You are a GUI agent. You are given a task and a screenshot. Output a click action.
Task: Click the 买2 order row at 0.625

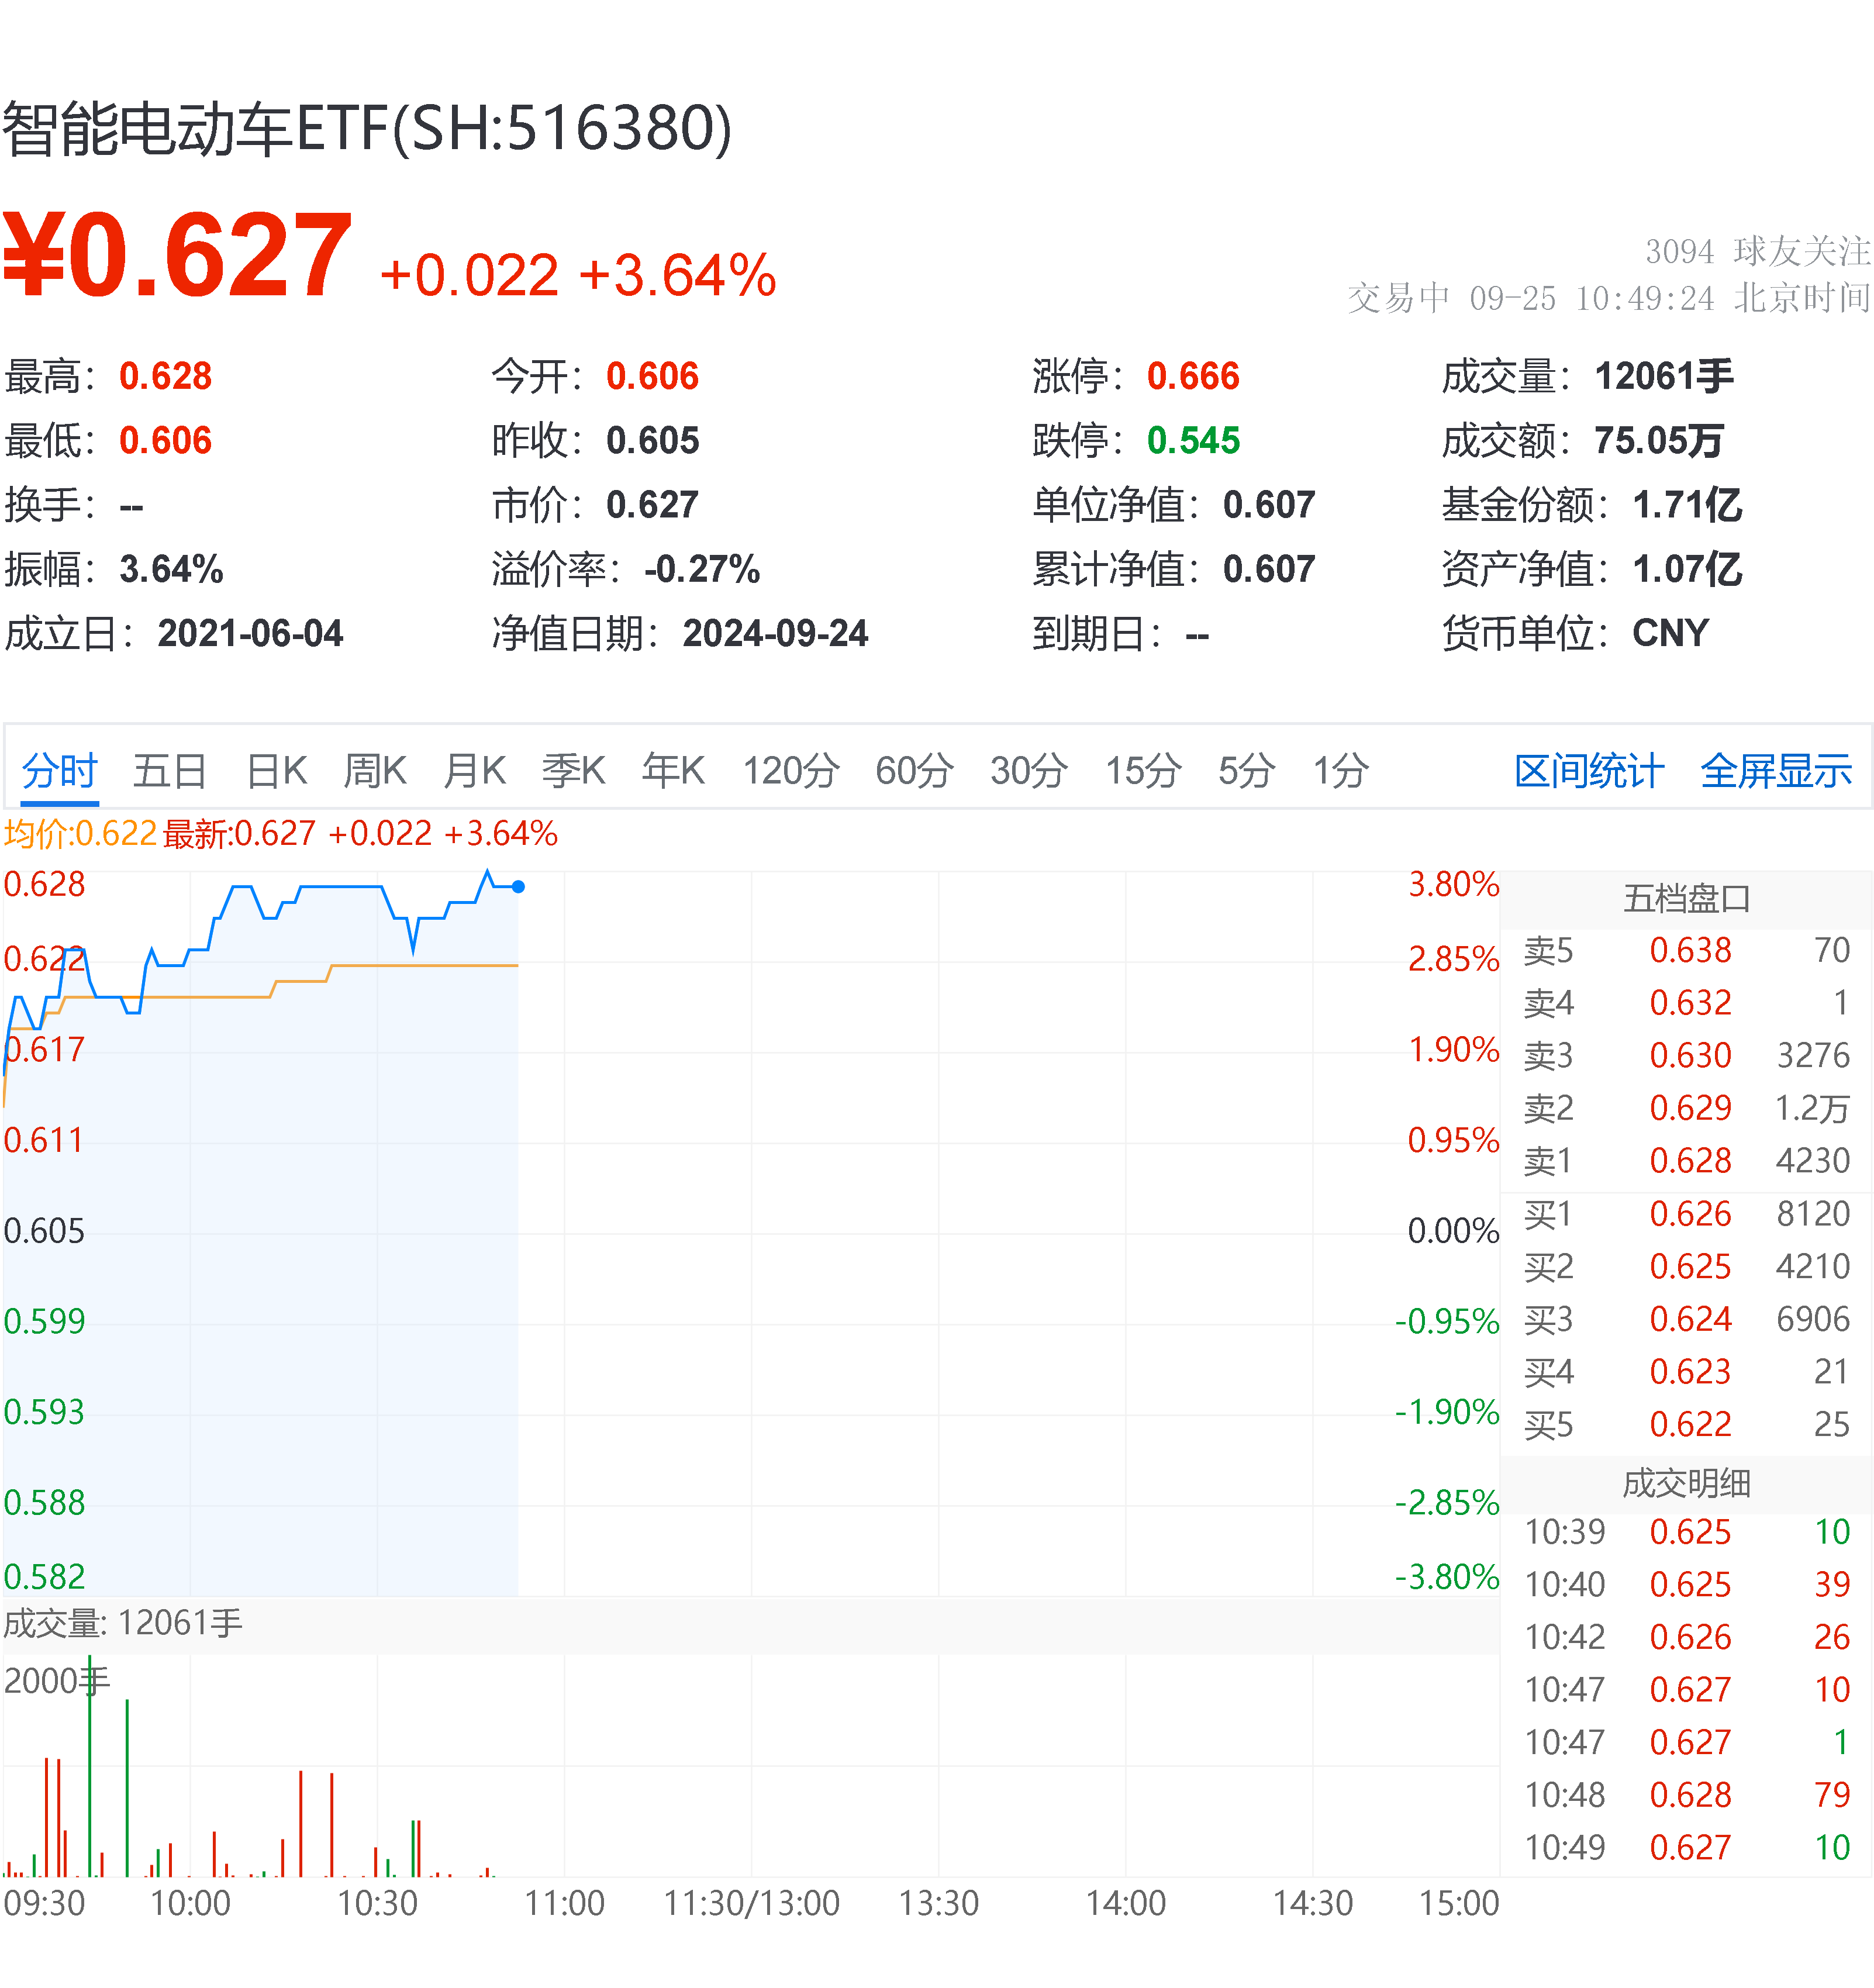coord(1686,1267)
